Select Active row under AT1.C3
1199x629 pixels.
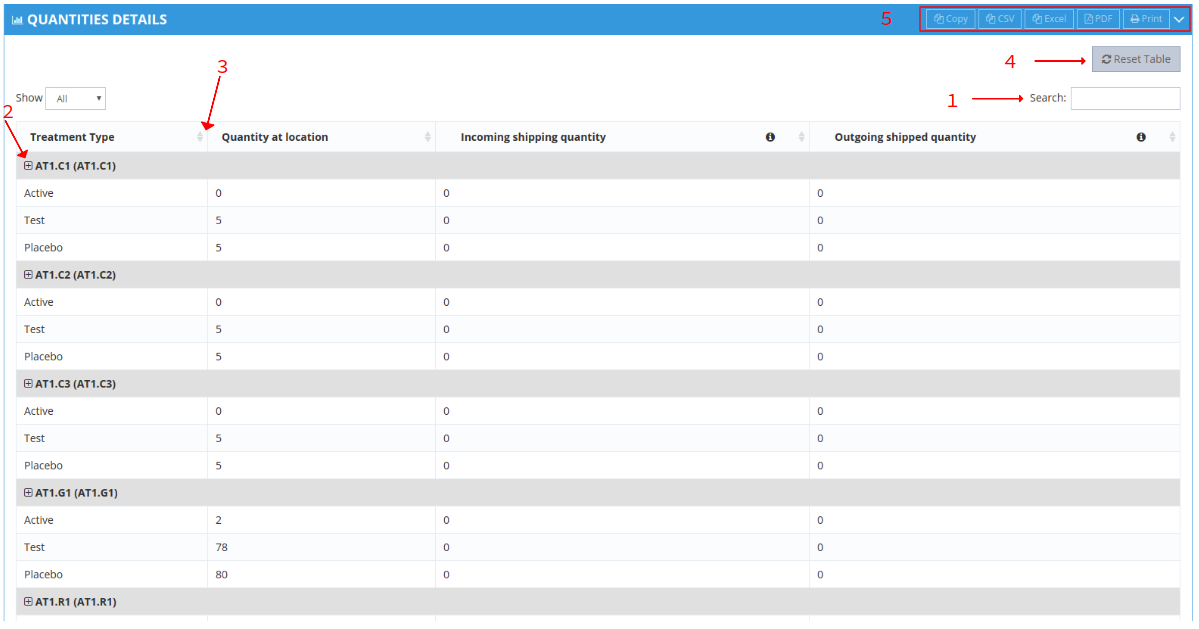(x=598, y=411)
